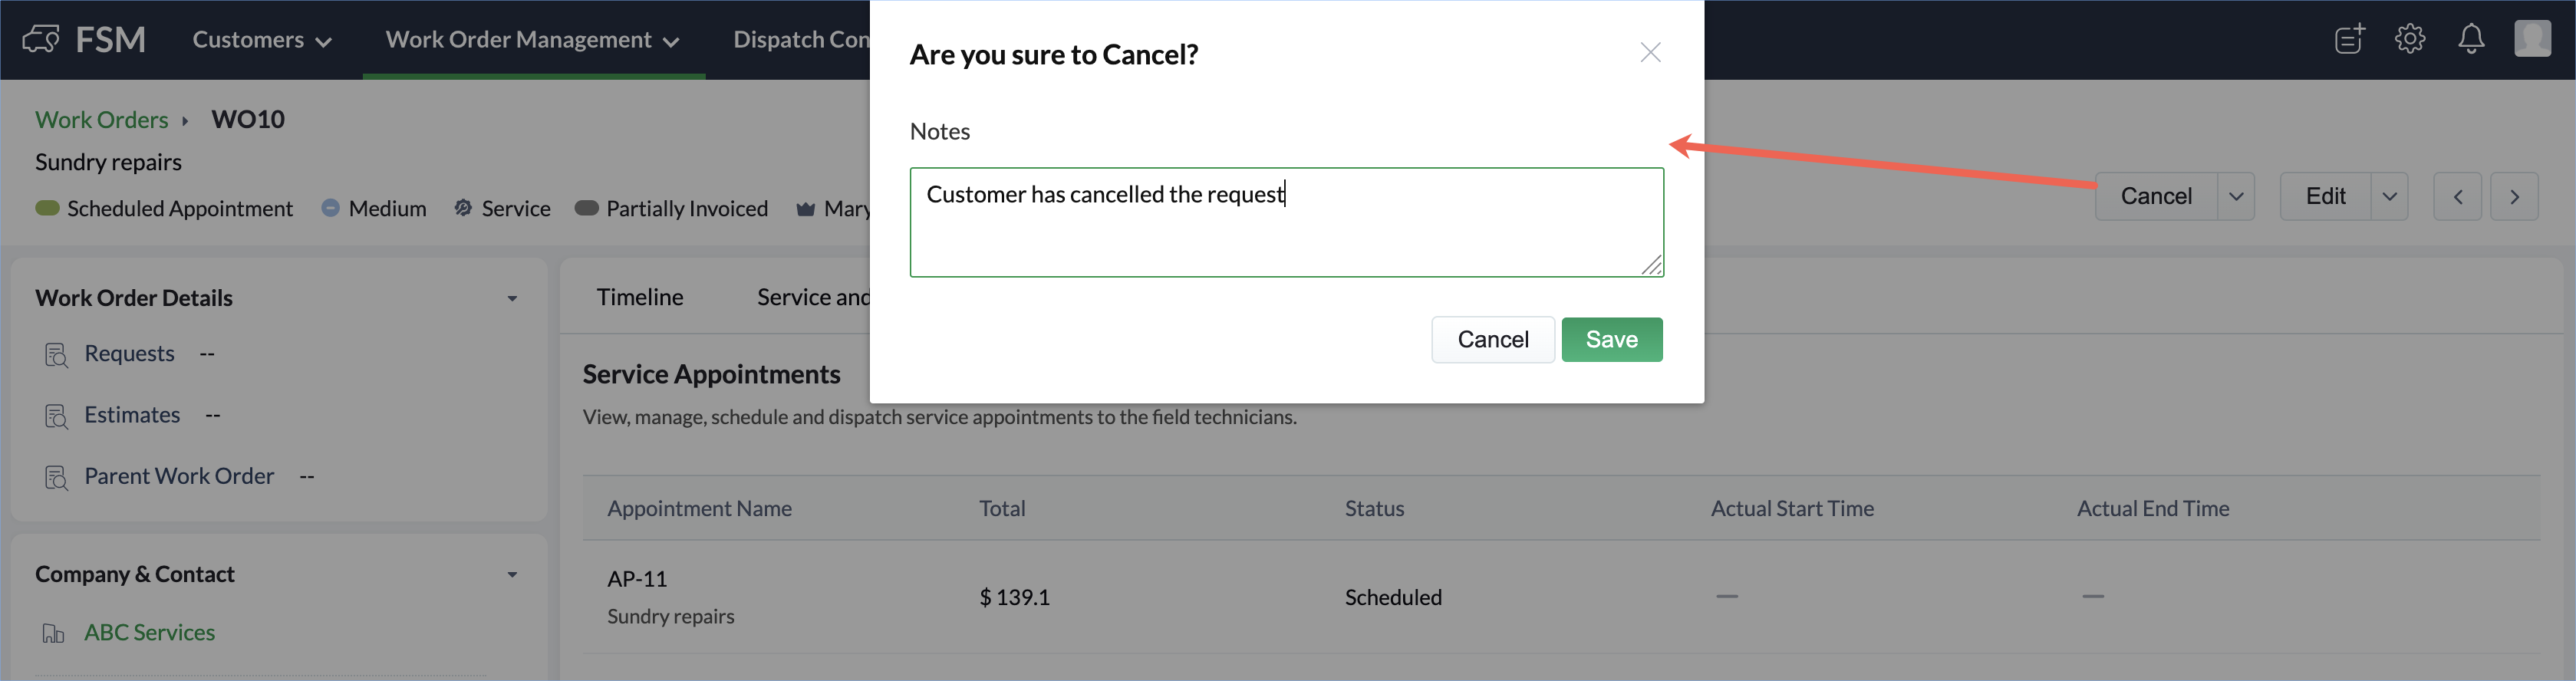Switch to the Timeline tab
The image size is (2576, 681).
[x=640, y=297]
